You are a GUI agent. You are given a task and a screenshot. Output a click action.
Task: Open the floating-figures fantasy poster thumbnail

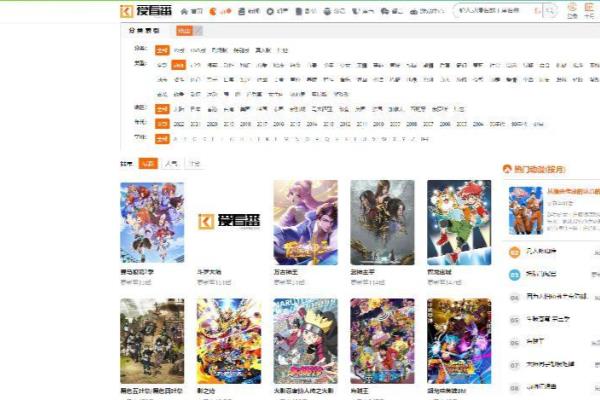[x=382, y=222]
